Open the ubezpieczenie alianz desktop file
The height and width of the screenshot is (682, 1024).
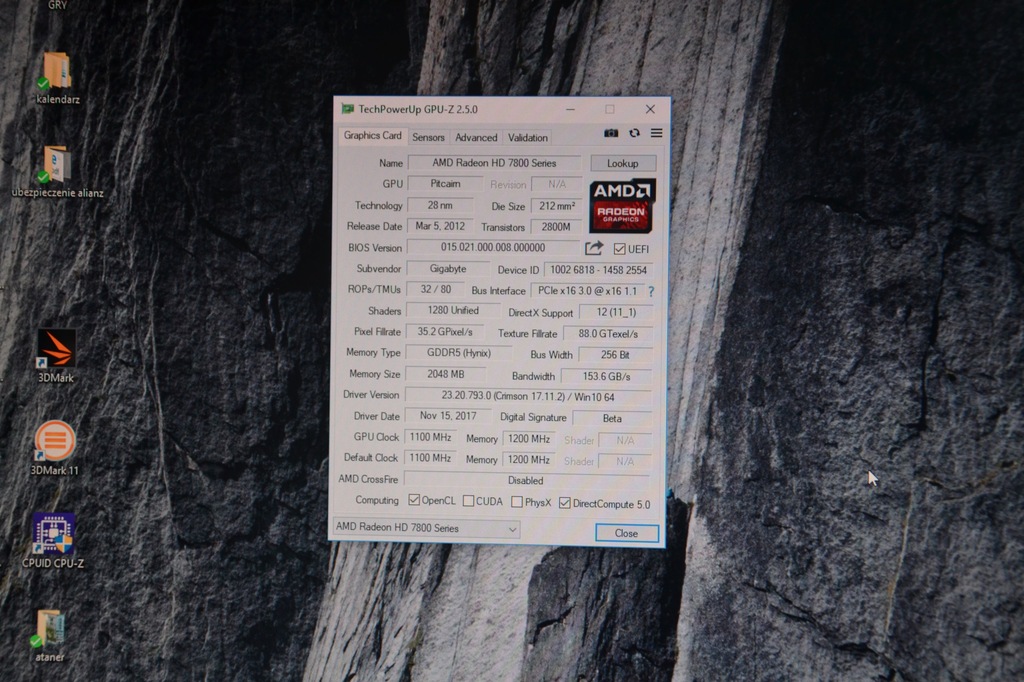57,171
